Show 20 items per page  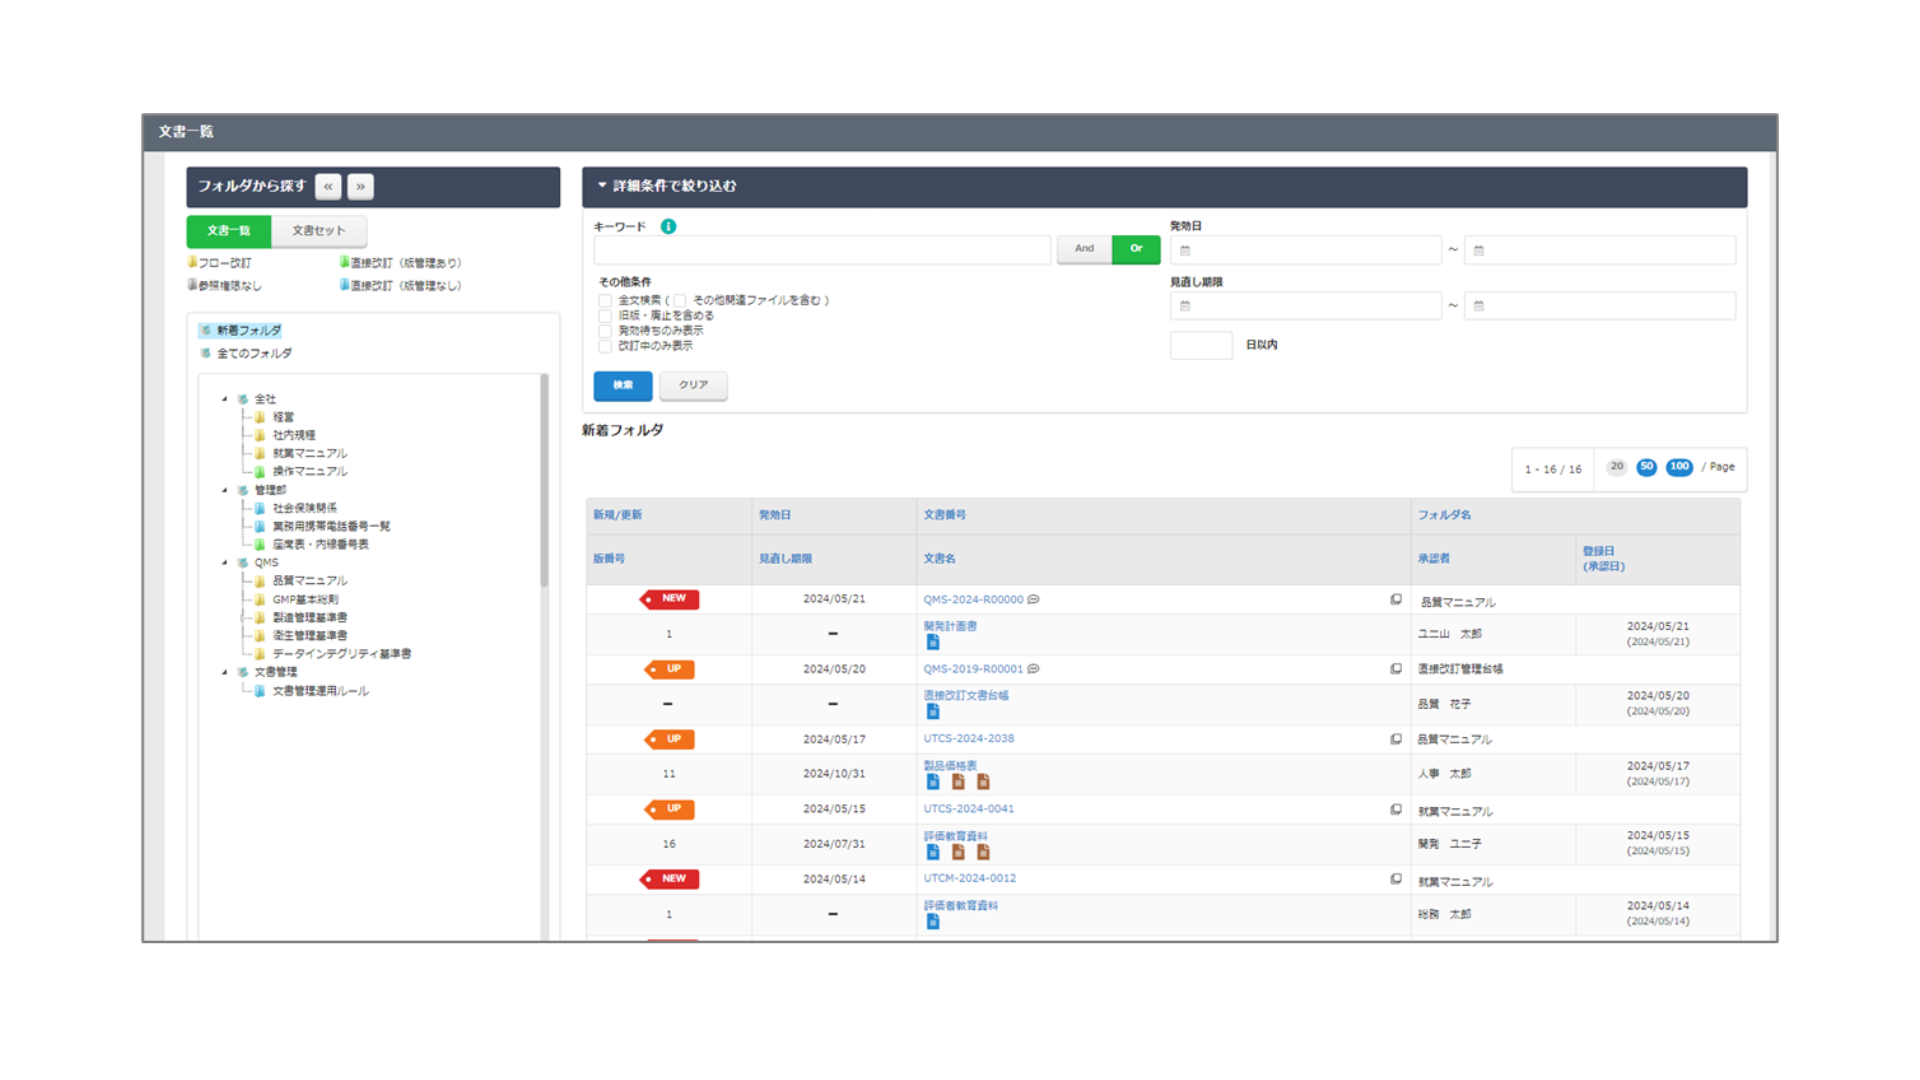[1616, 467]
